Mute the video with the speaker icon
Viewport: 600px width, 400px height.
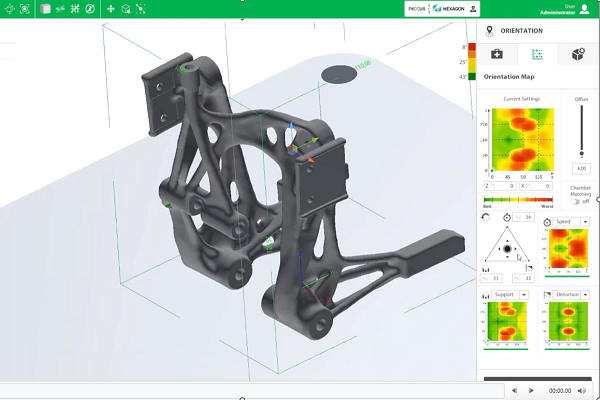coord(582,390)
